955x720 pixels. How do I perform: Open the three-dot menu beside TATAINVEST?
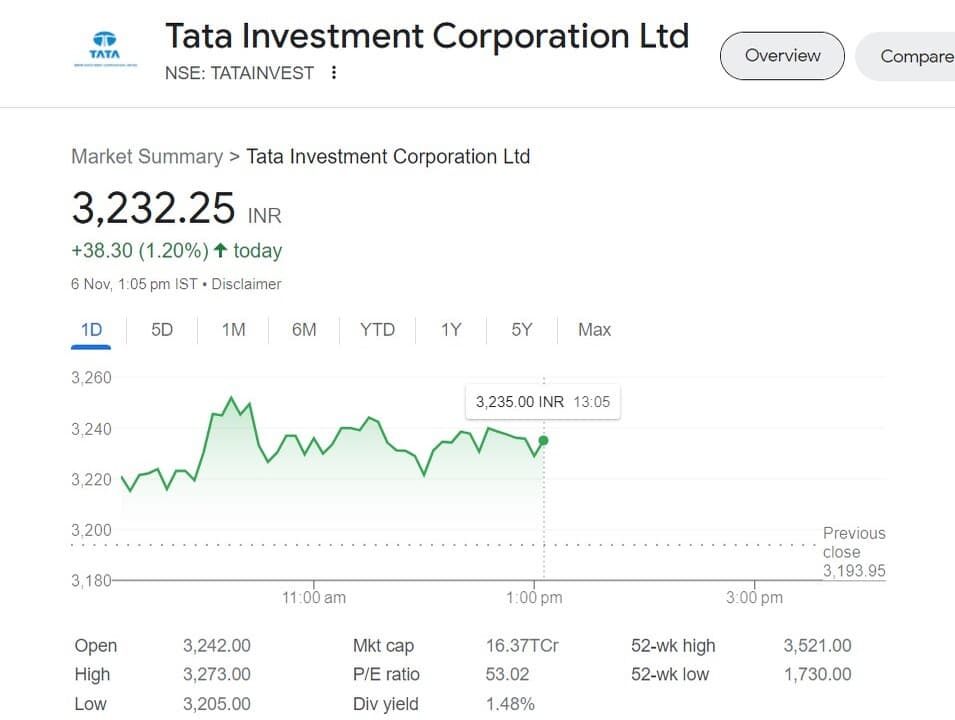click(x=333, y=73)
